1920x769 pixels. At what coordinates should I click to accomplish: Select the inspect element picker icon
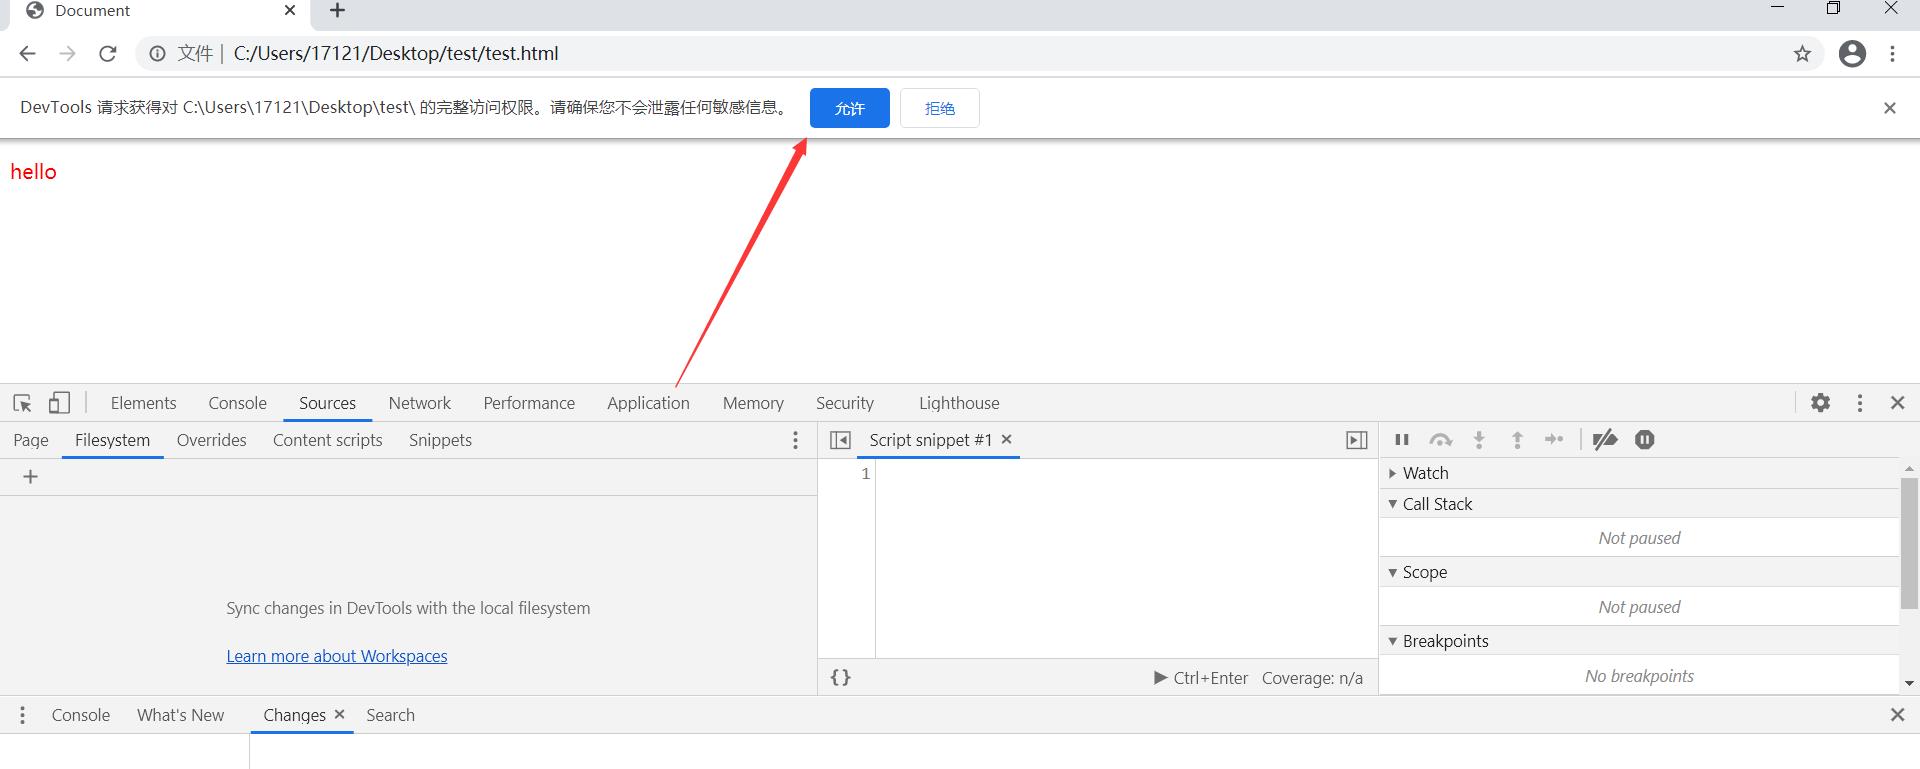(22, 403)
